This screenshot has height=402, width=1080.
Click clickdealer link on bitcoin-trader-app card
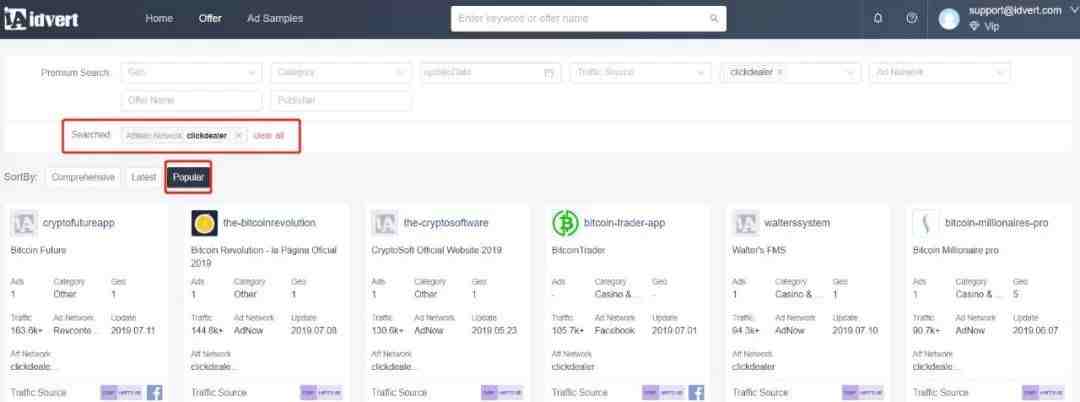click(572, 367)
